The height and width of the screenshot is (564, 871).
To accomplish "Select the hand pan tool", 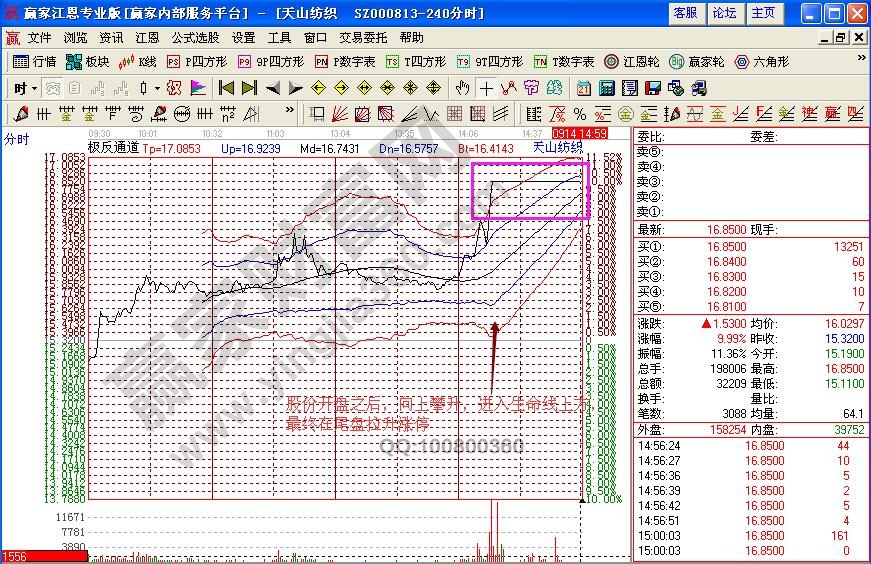I will point(463,88).
